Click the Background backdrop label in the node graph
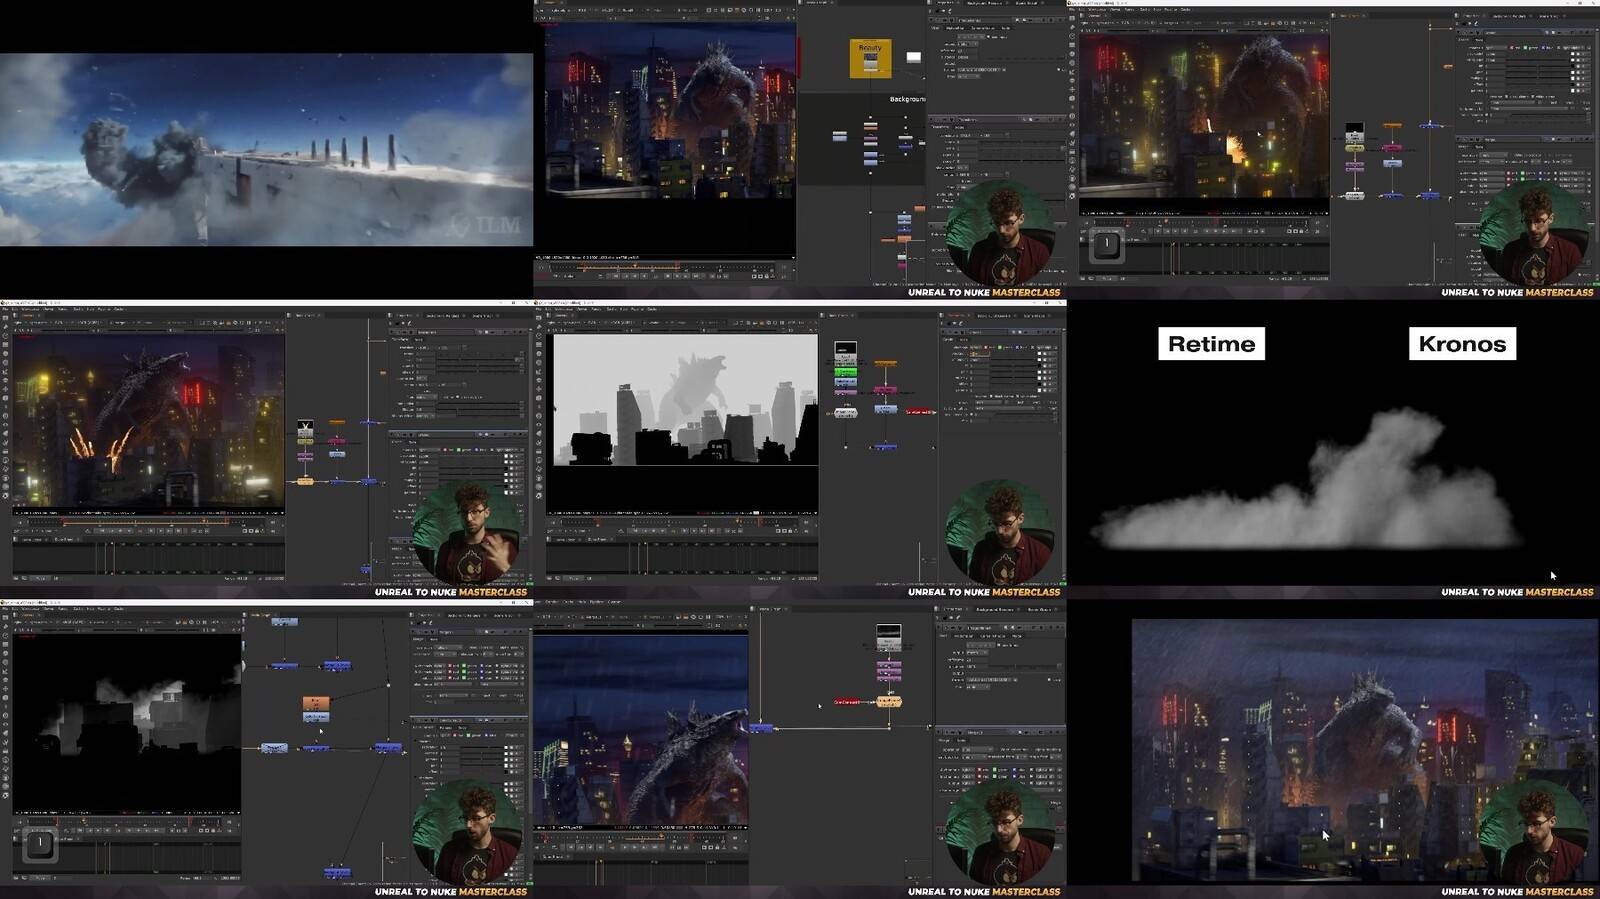This screenshot has height=899, width=1600. (907, 99)
